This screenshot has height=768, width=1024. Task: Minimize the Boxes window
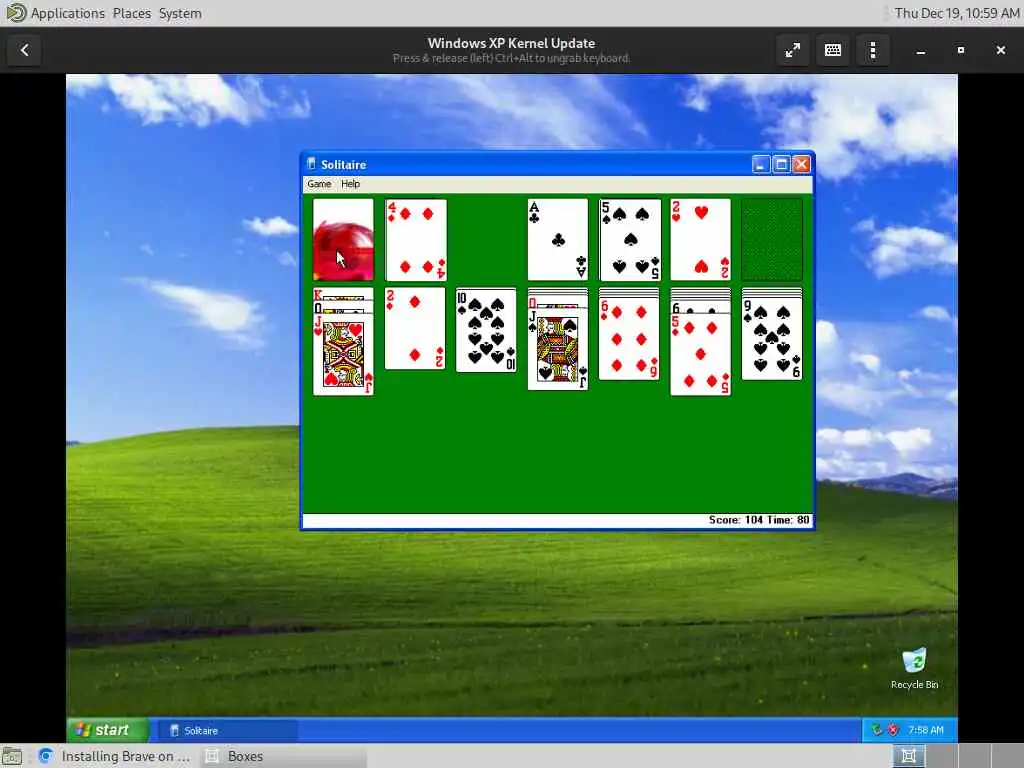(x=921, y=50)
